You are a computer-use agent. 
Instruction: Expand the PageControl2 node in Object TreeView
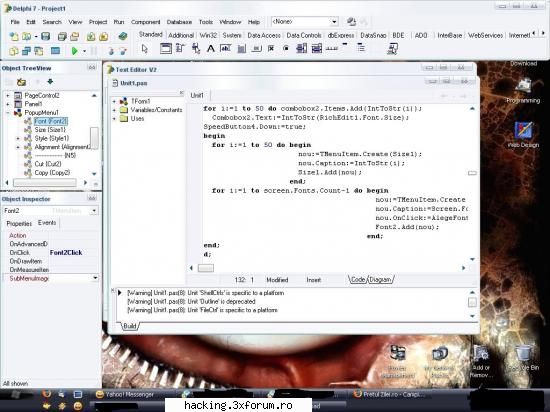pyautogui.click(x=8, y=95)
